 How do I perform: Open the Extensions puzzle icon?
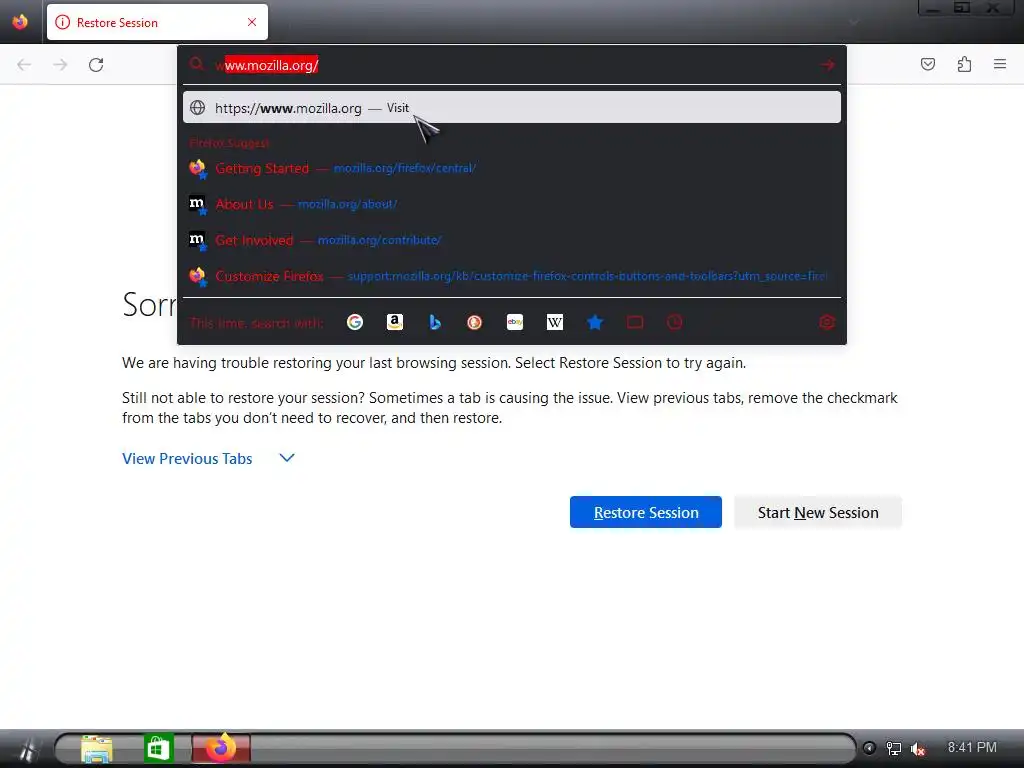(x=964, y=64)
